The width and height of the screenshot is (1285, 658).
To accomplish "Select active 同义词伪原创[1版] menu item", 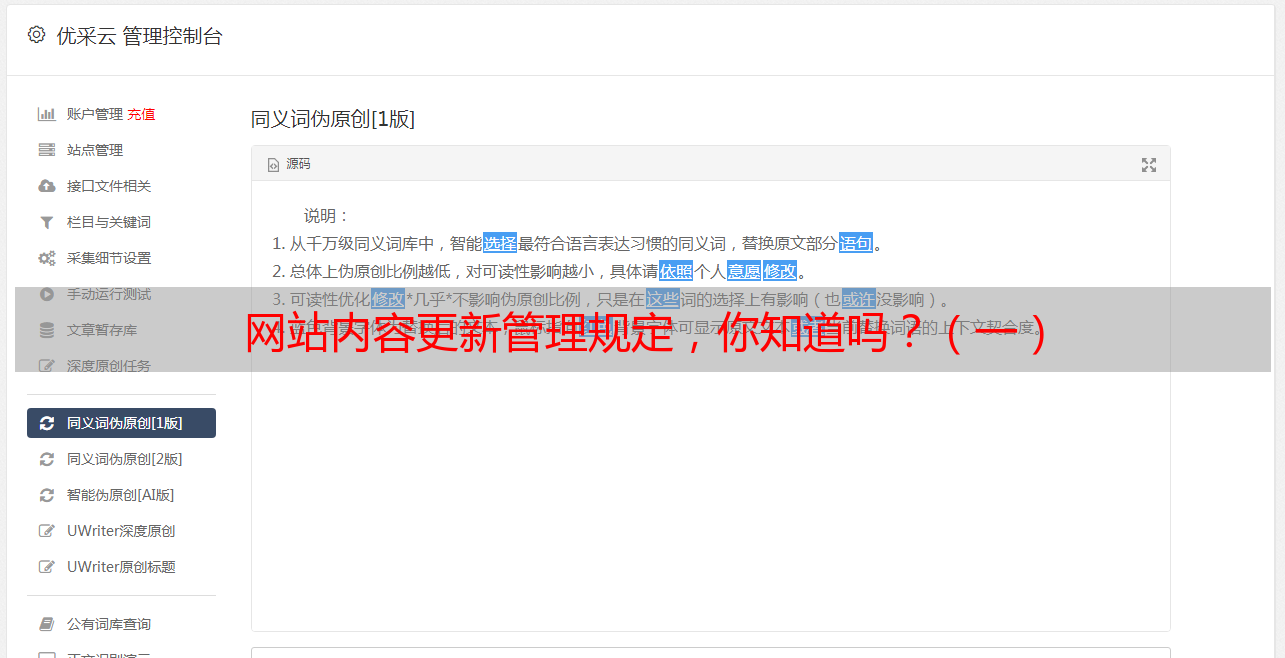I will (x=121, y=423).
